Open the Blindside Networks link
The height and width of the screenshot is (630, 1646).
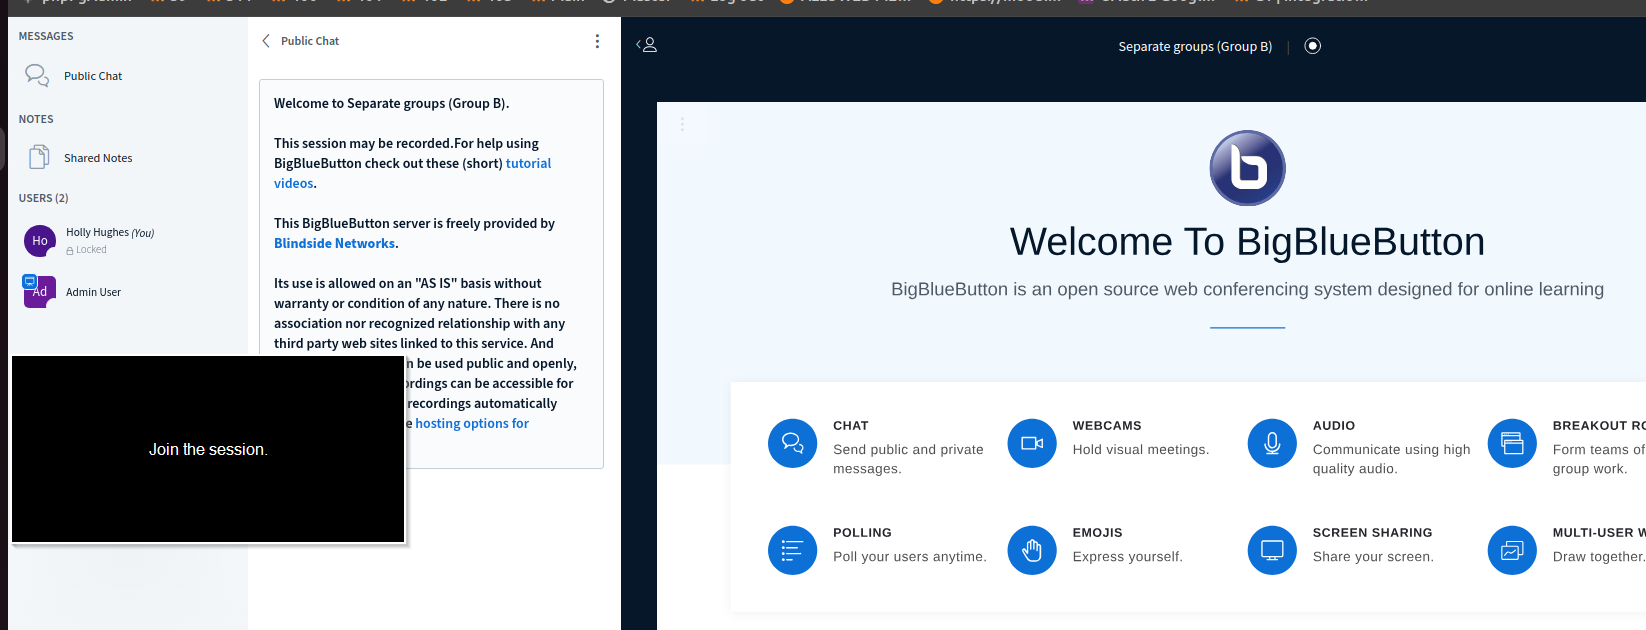(334, 243)
